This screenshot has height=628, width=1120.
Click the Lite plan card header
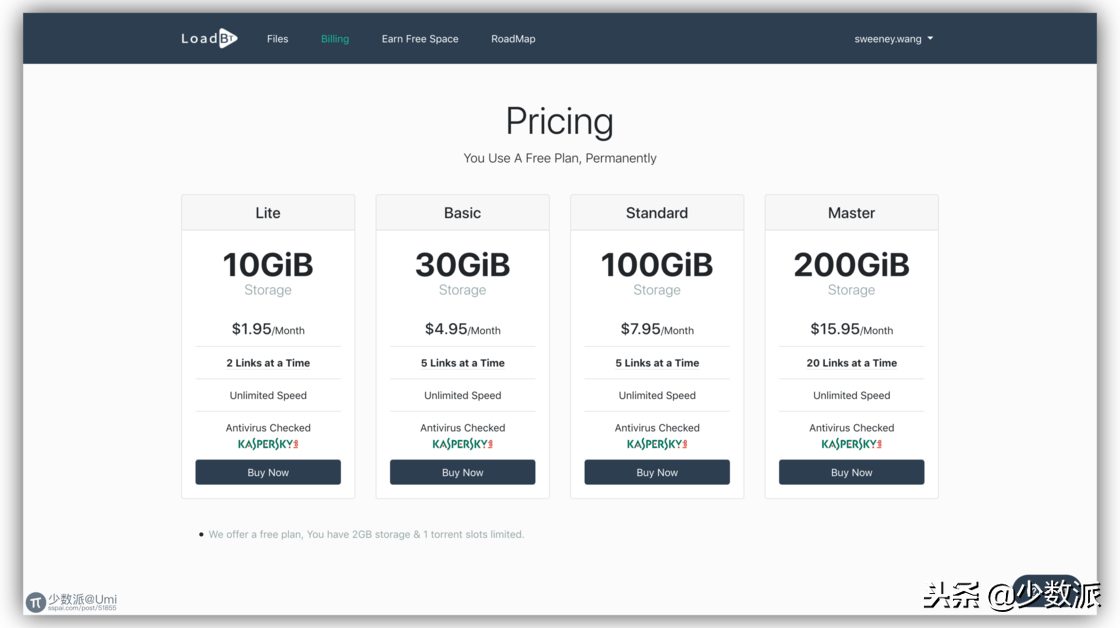point(268,213)
